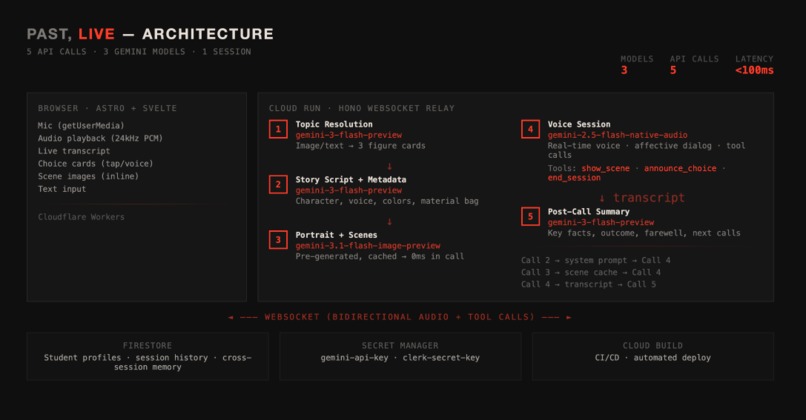The width and height of the screenshot is (806, 420).
Task: Click the MODELS stat value 3
Action: (x=624, y=70)
